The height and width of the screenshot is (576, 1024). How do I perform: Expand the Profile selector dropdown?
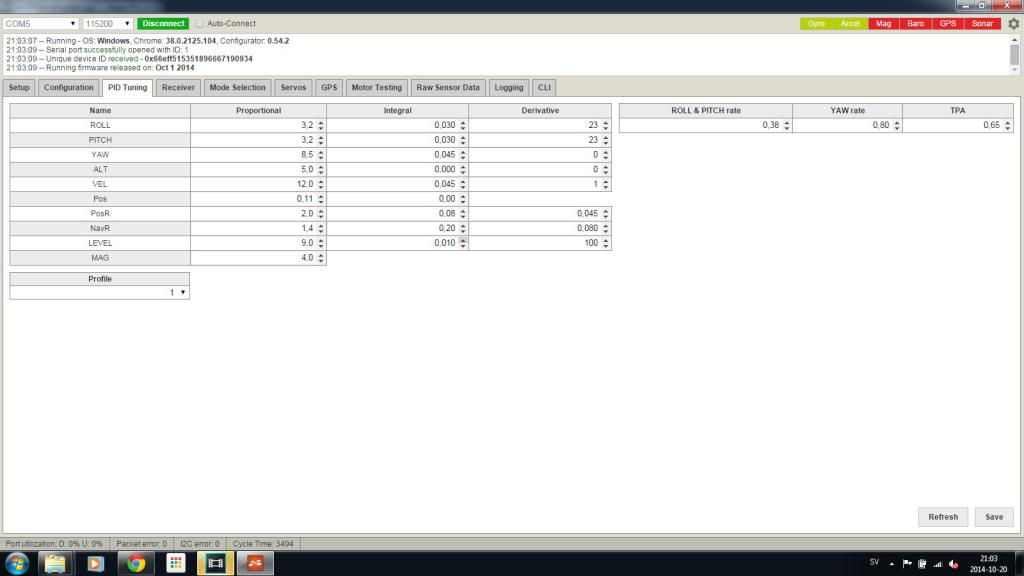(x=100, y=293)
